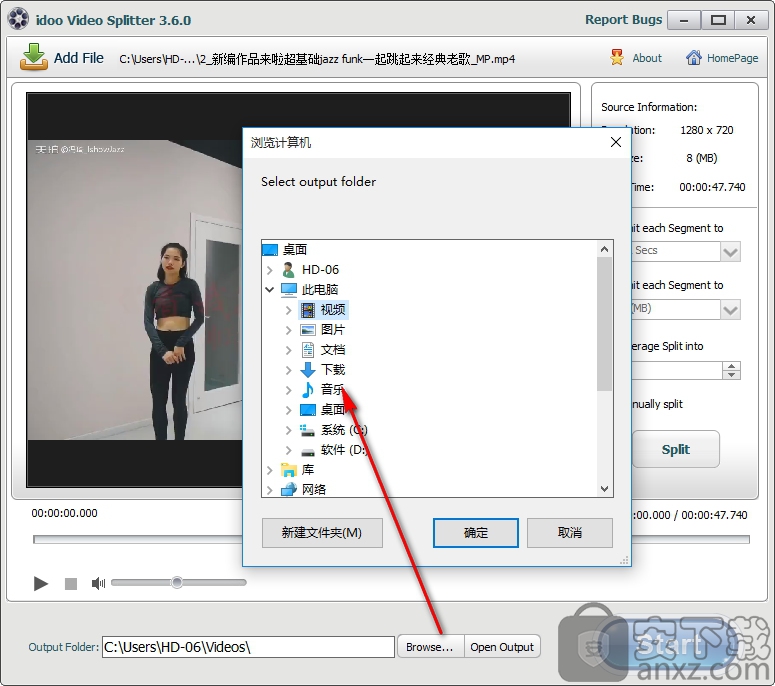The width and height of the screenshot is (775, 686).
Task: Cancel dialog with 取消 button
Action: coord(570,533)
